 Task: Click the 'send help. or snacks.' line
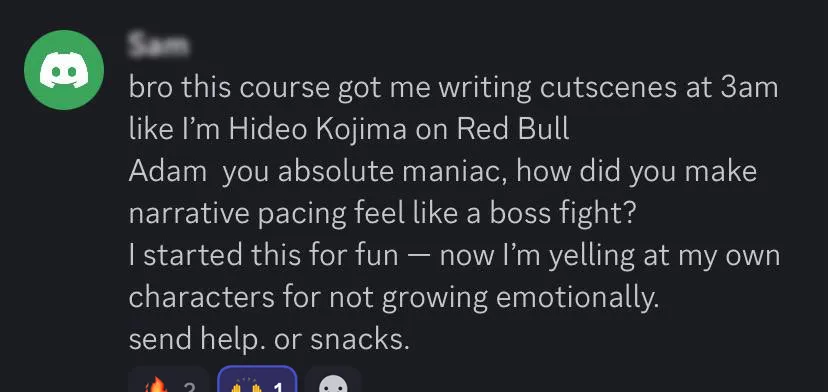[x=269, y=340]
